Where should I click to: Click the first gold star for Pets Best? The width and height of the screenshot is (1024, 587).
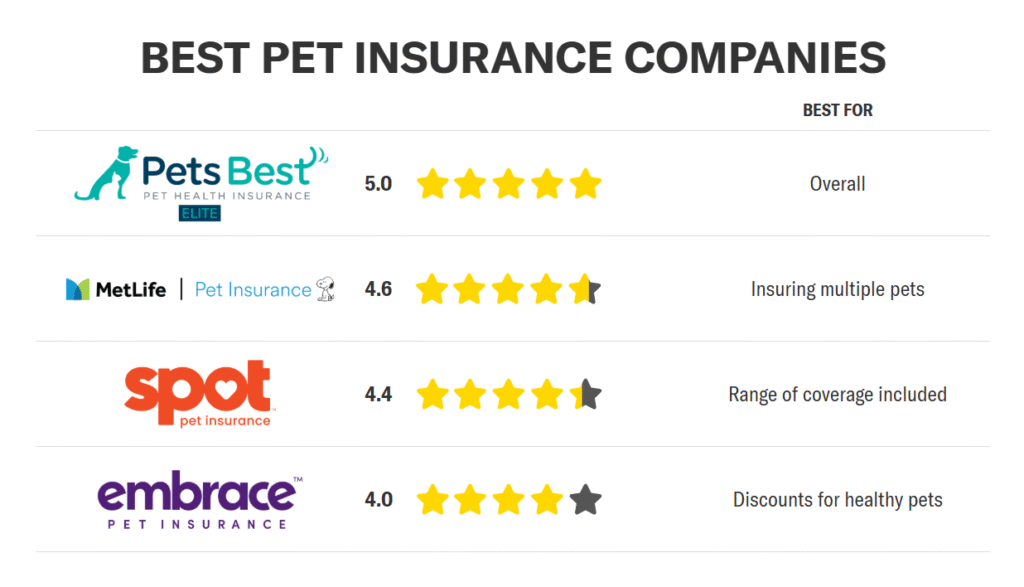click(432, 183)
